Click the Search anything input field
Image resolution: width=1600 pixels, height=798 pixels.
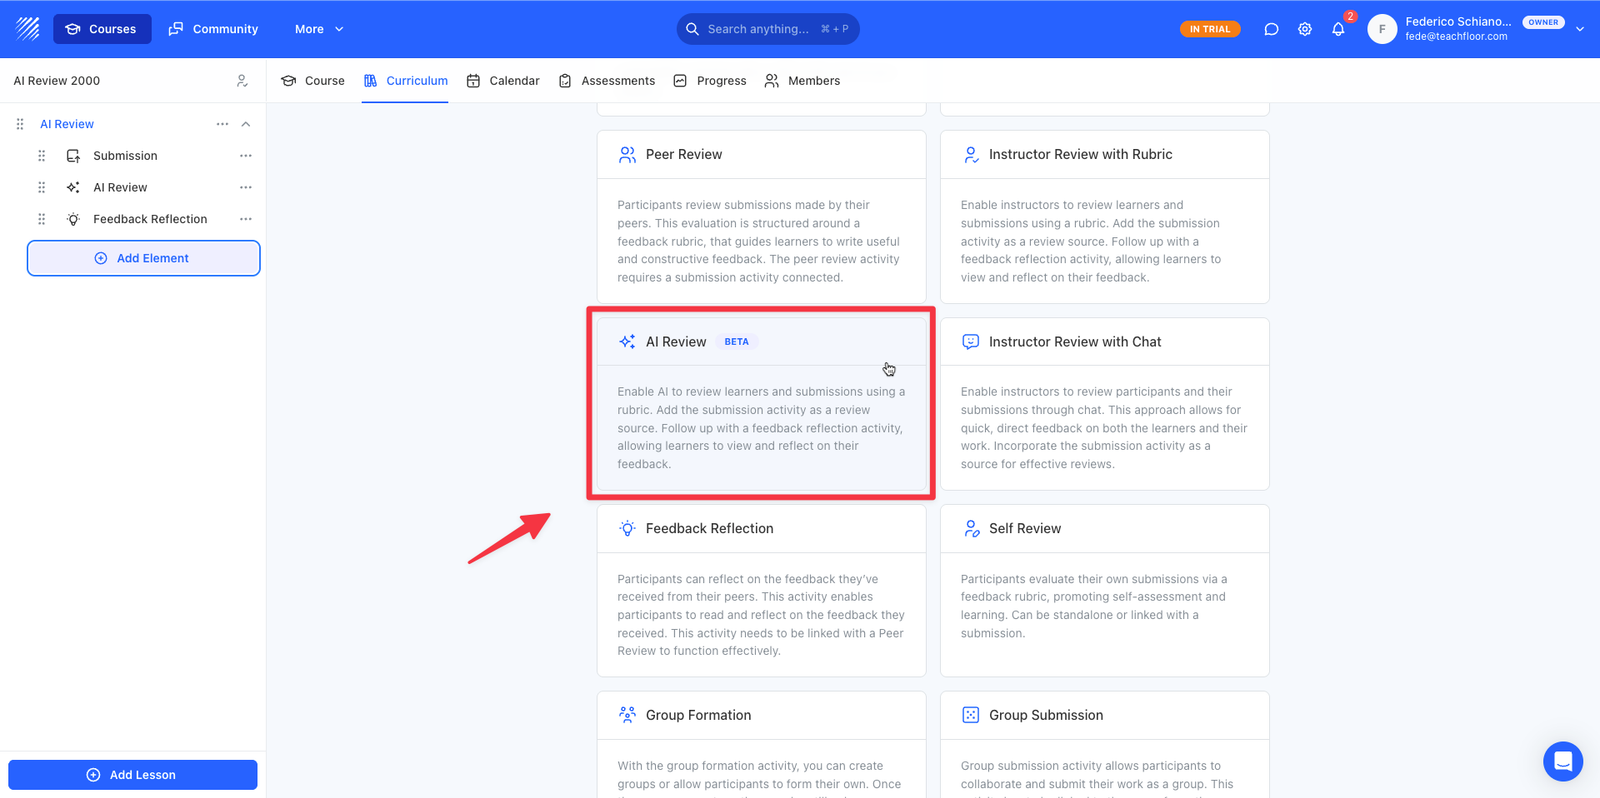[768, 29]
